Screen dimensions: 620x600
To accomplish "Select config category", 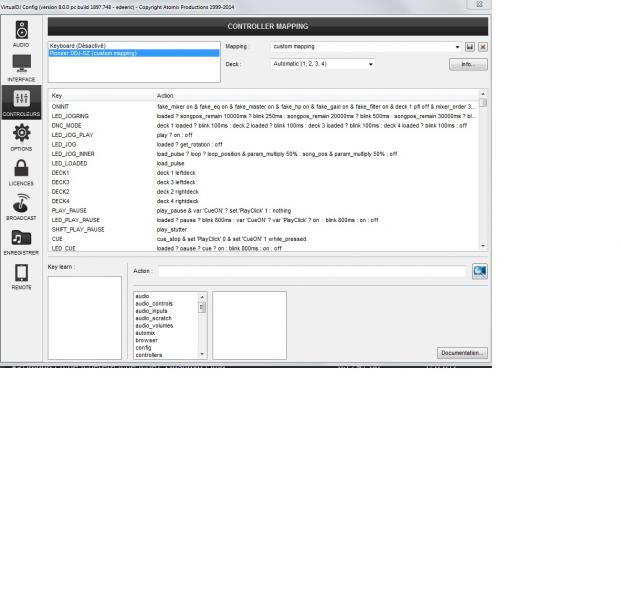I will tap(165, 348).
